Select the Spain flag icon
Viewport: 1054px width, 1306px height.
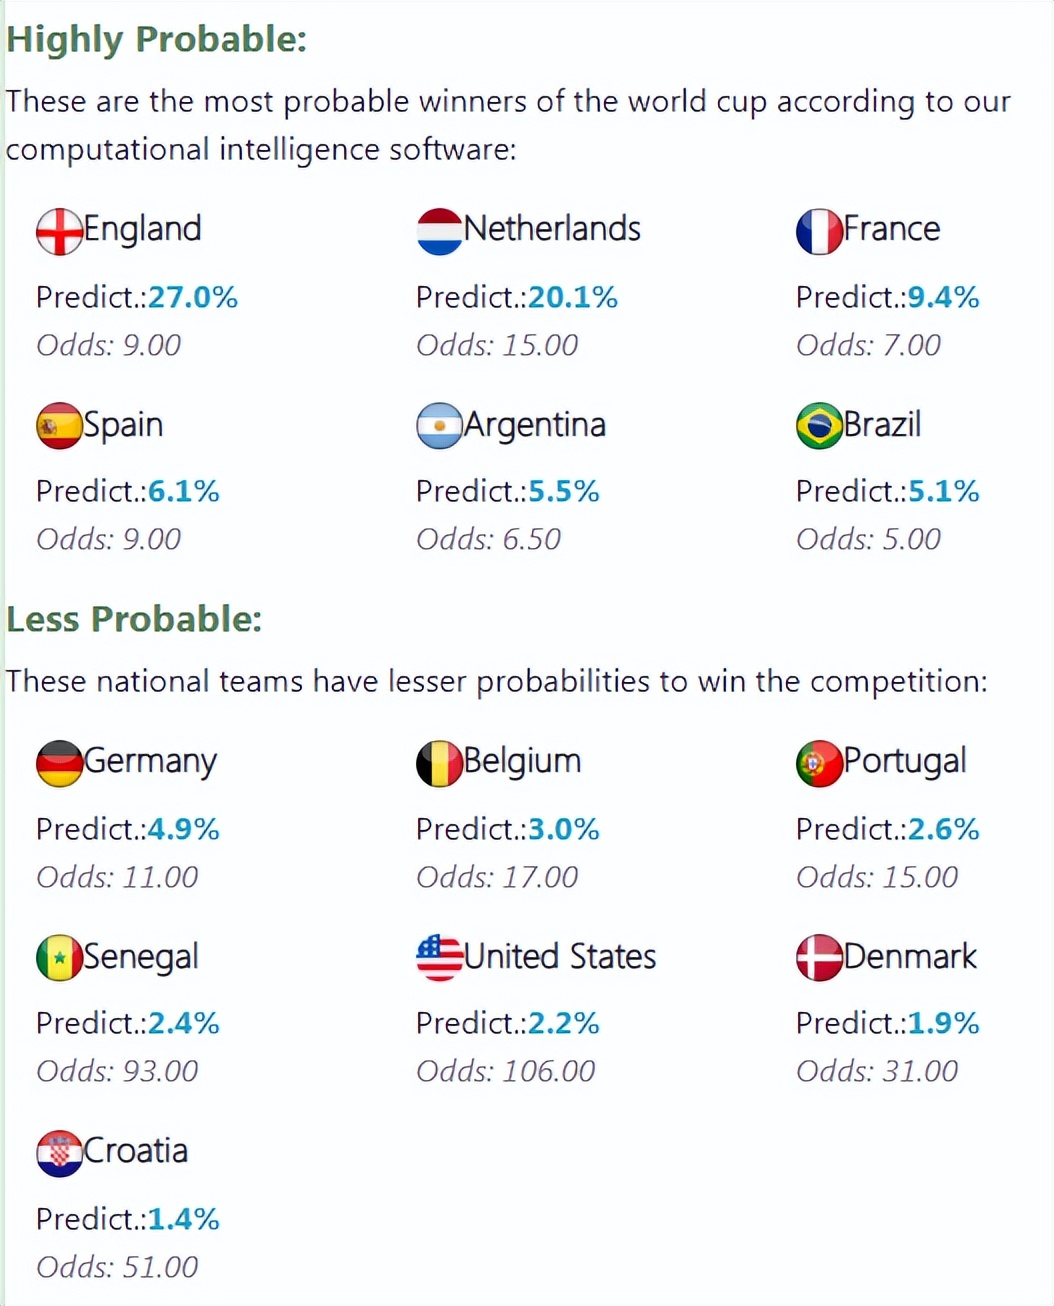(59, 426)
